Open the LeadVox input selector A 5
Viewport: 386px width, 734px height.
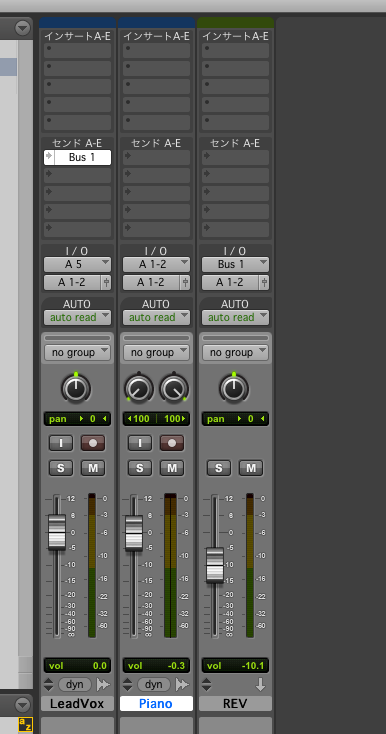coord(77,264)
